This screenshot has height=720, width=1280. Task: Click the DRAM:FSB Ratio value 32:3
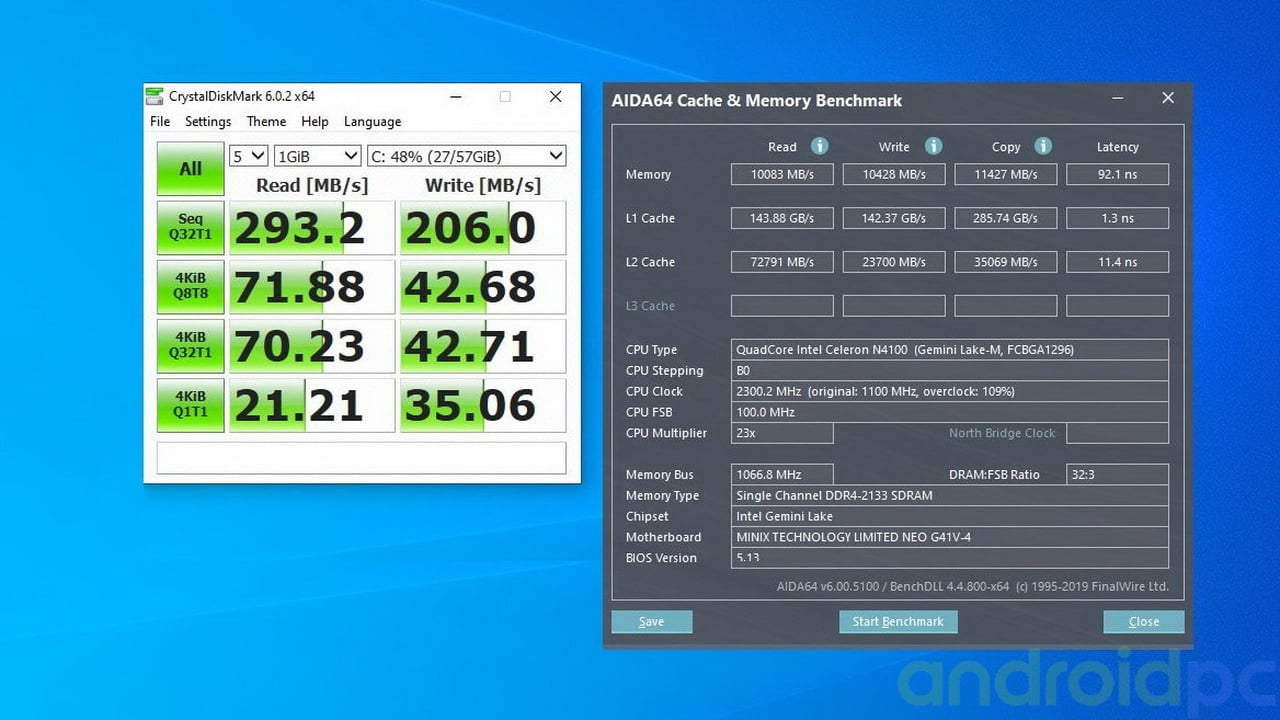tap(1117, 475)
